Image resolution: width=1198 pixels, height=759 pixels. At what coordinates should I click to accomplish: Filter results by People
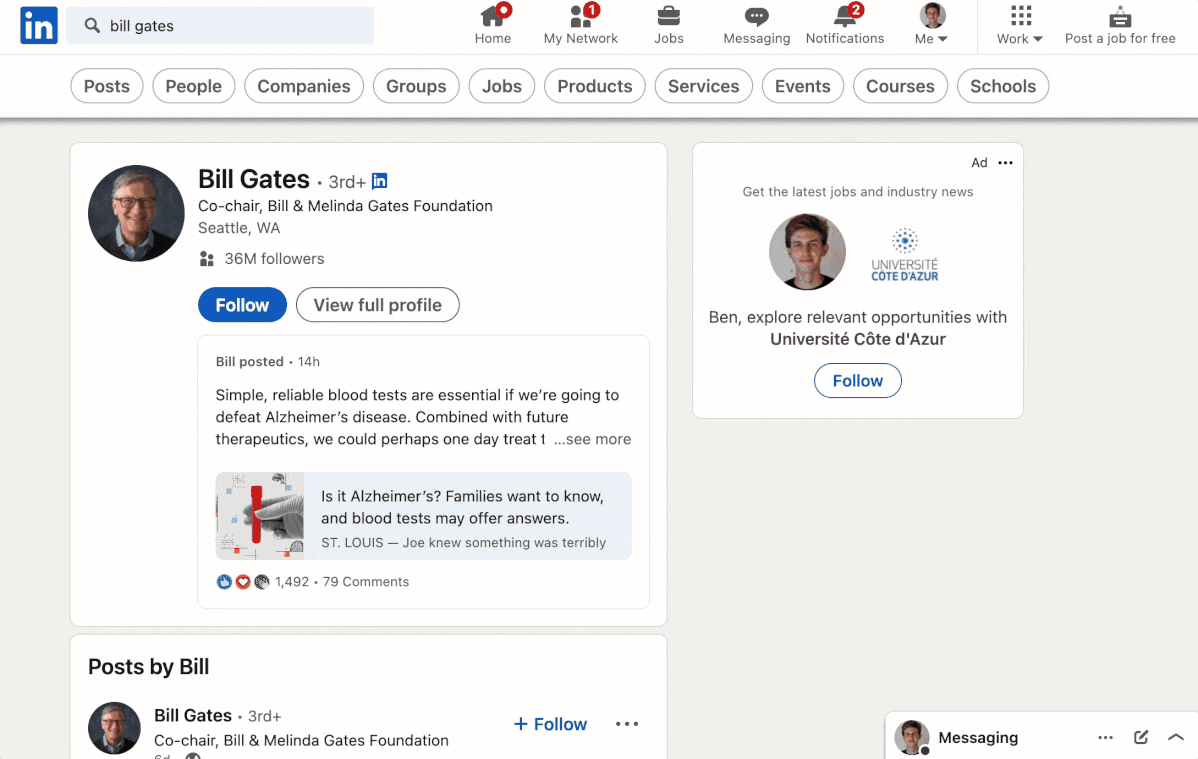pyautogui.click(x=193, y=86)
